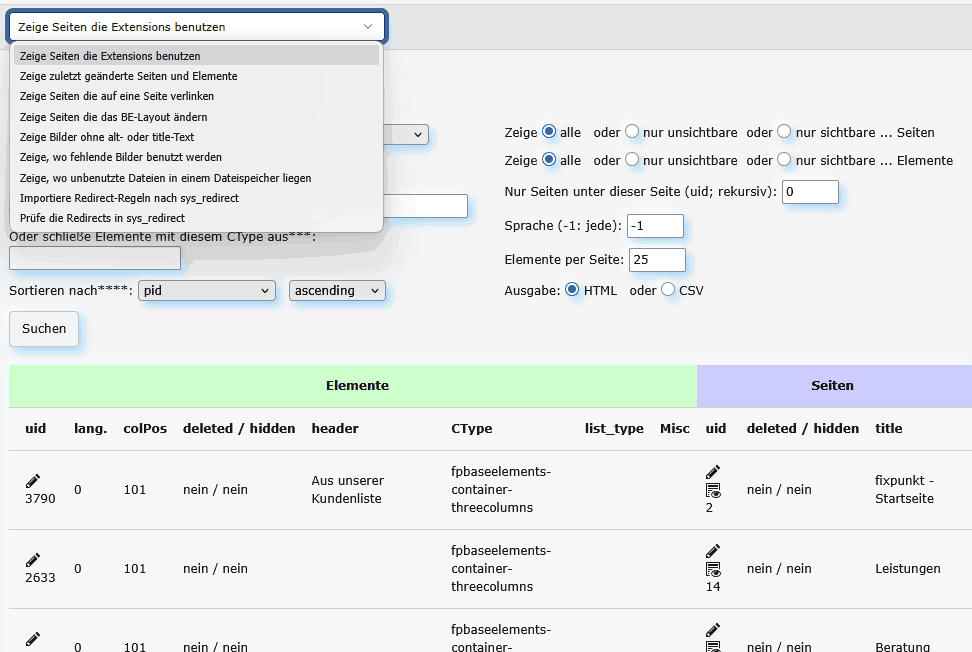The image size is (972, 652).
Task: Select nur sichtbare radio for Elemente
Action: (x=784, y=159)
